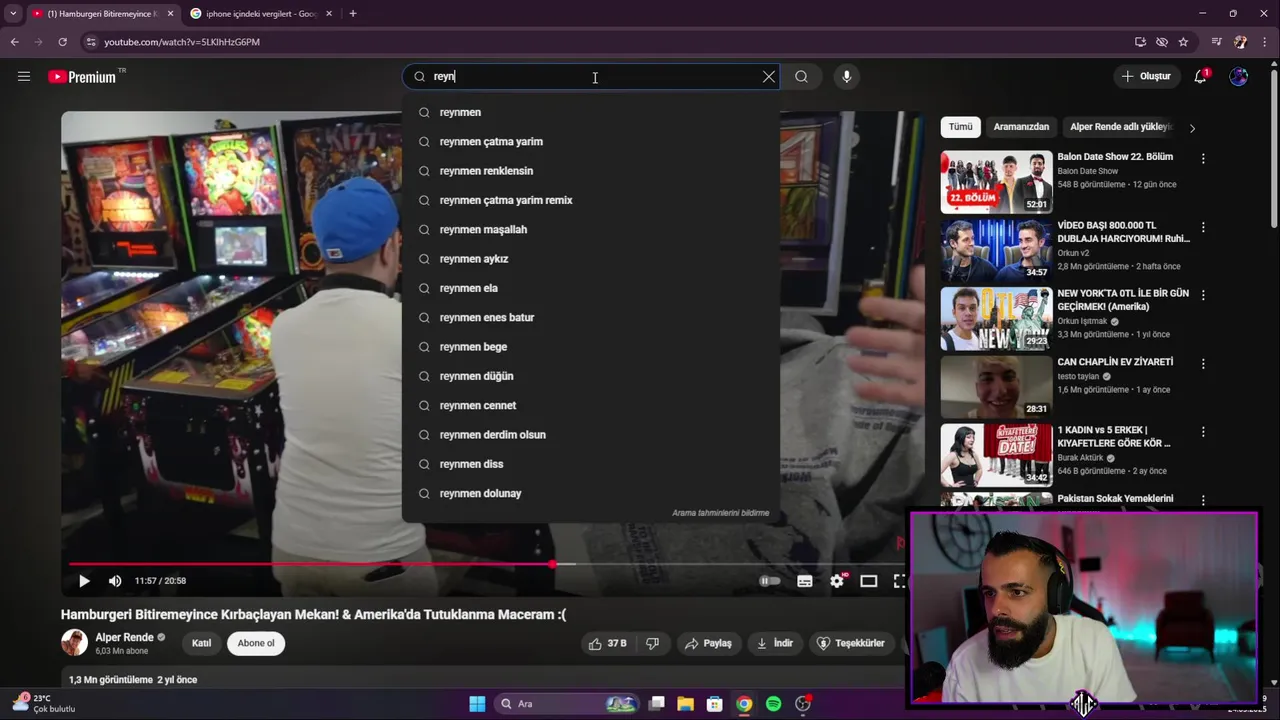This screenshot has width=1280, height=720.
Task: Select the Aramanızdan filter chip
Action: [1021, 127]
